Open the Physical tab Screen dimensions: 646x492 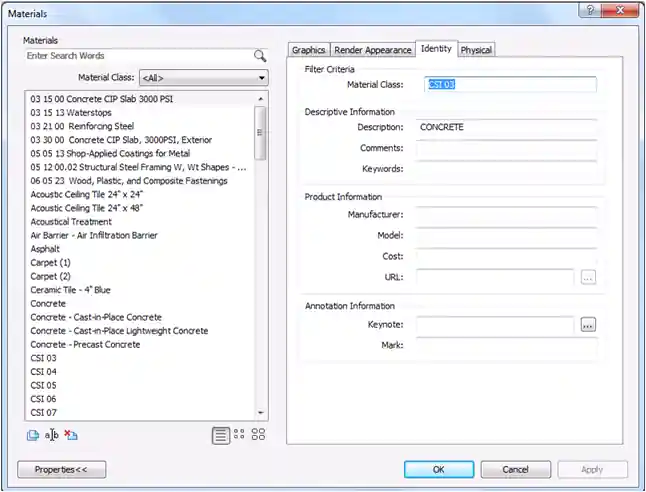tap(476, 50)
